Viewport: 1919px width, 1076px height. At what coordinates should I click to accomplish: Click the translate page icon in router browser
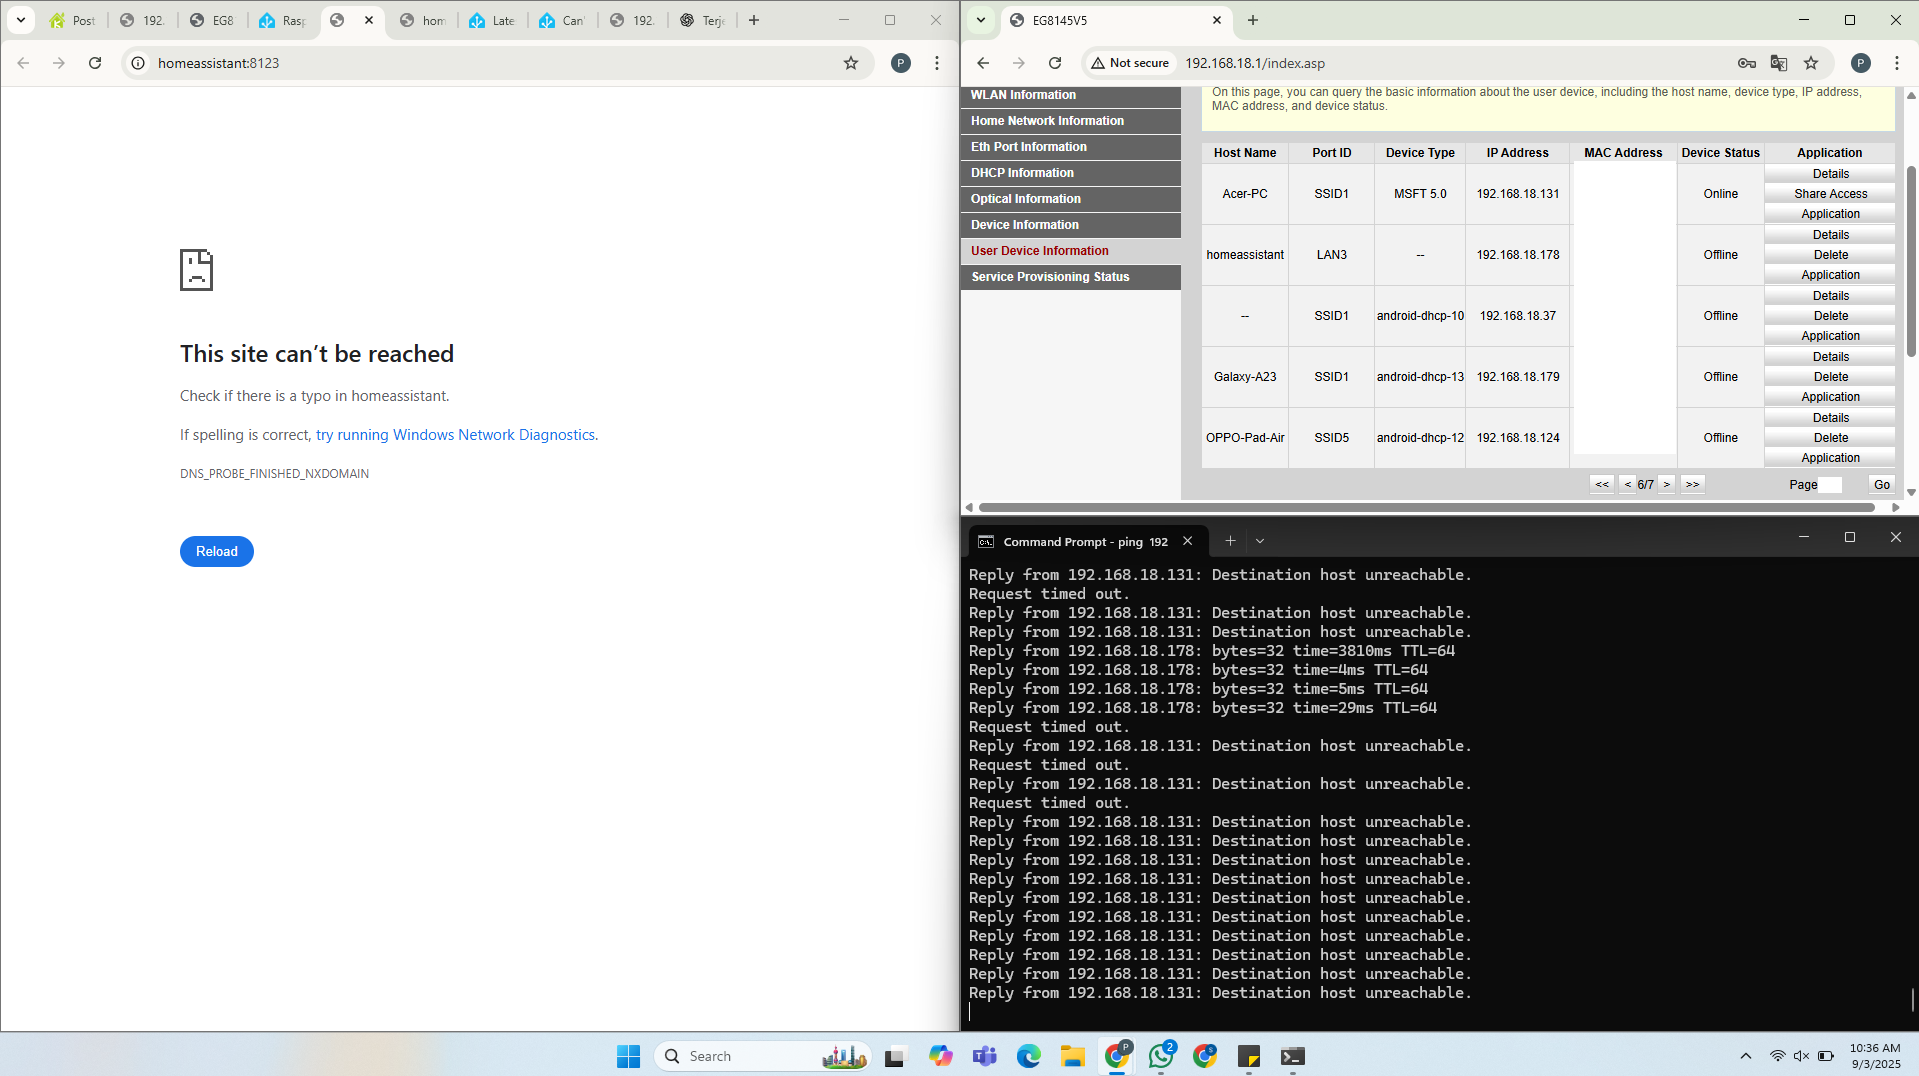pyautogui.click(x=1778, y=63)
